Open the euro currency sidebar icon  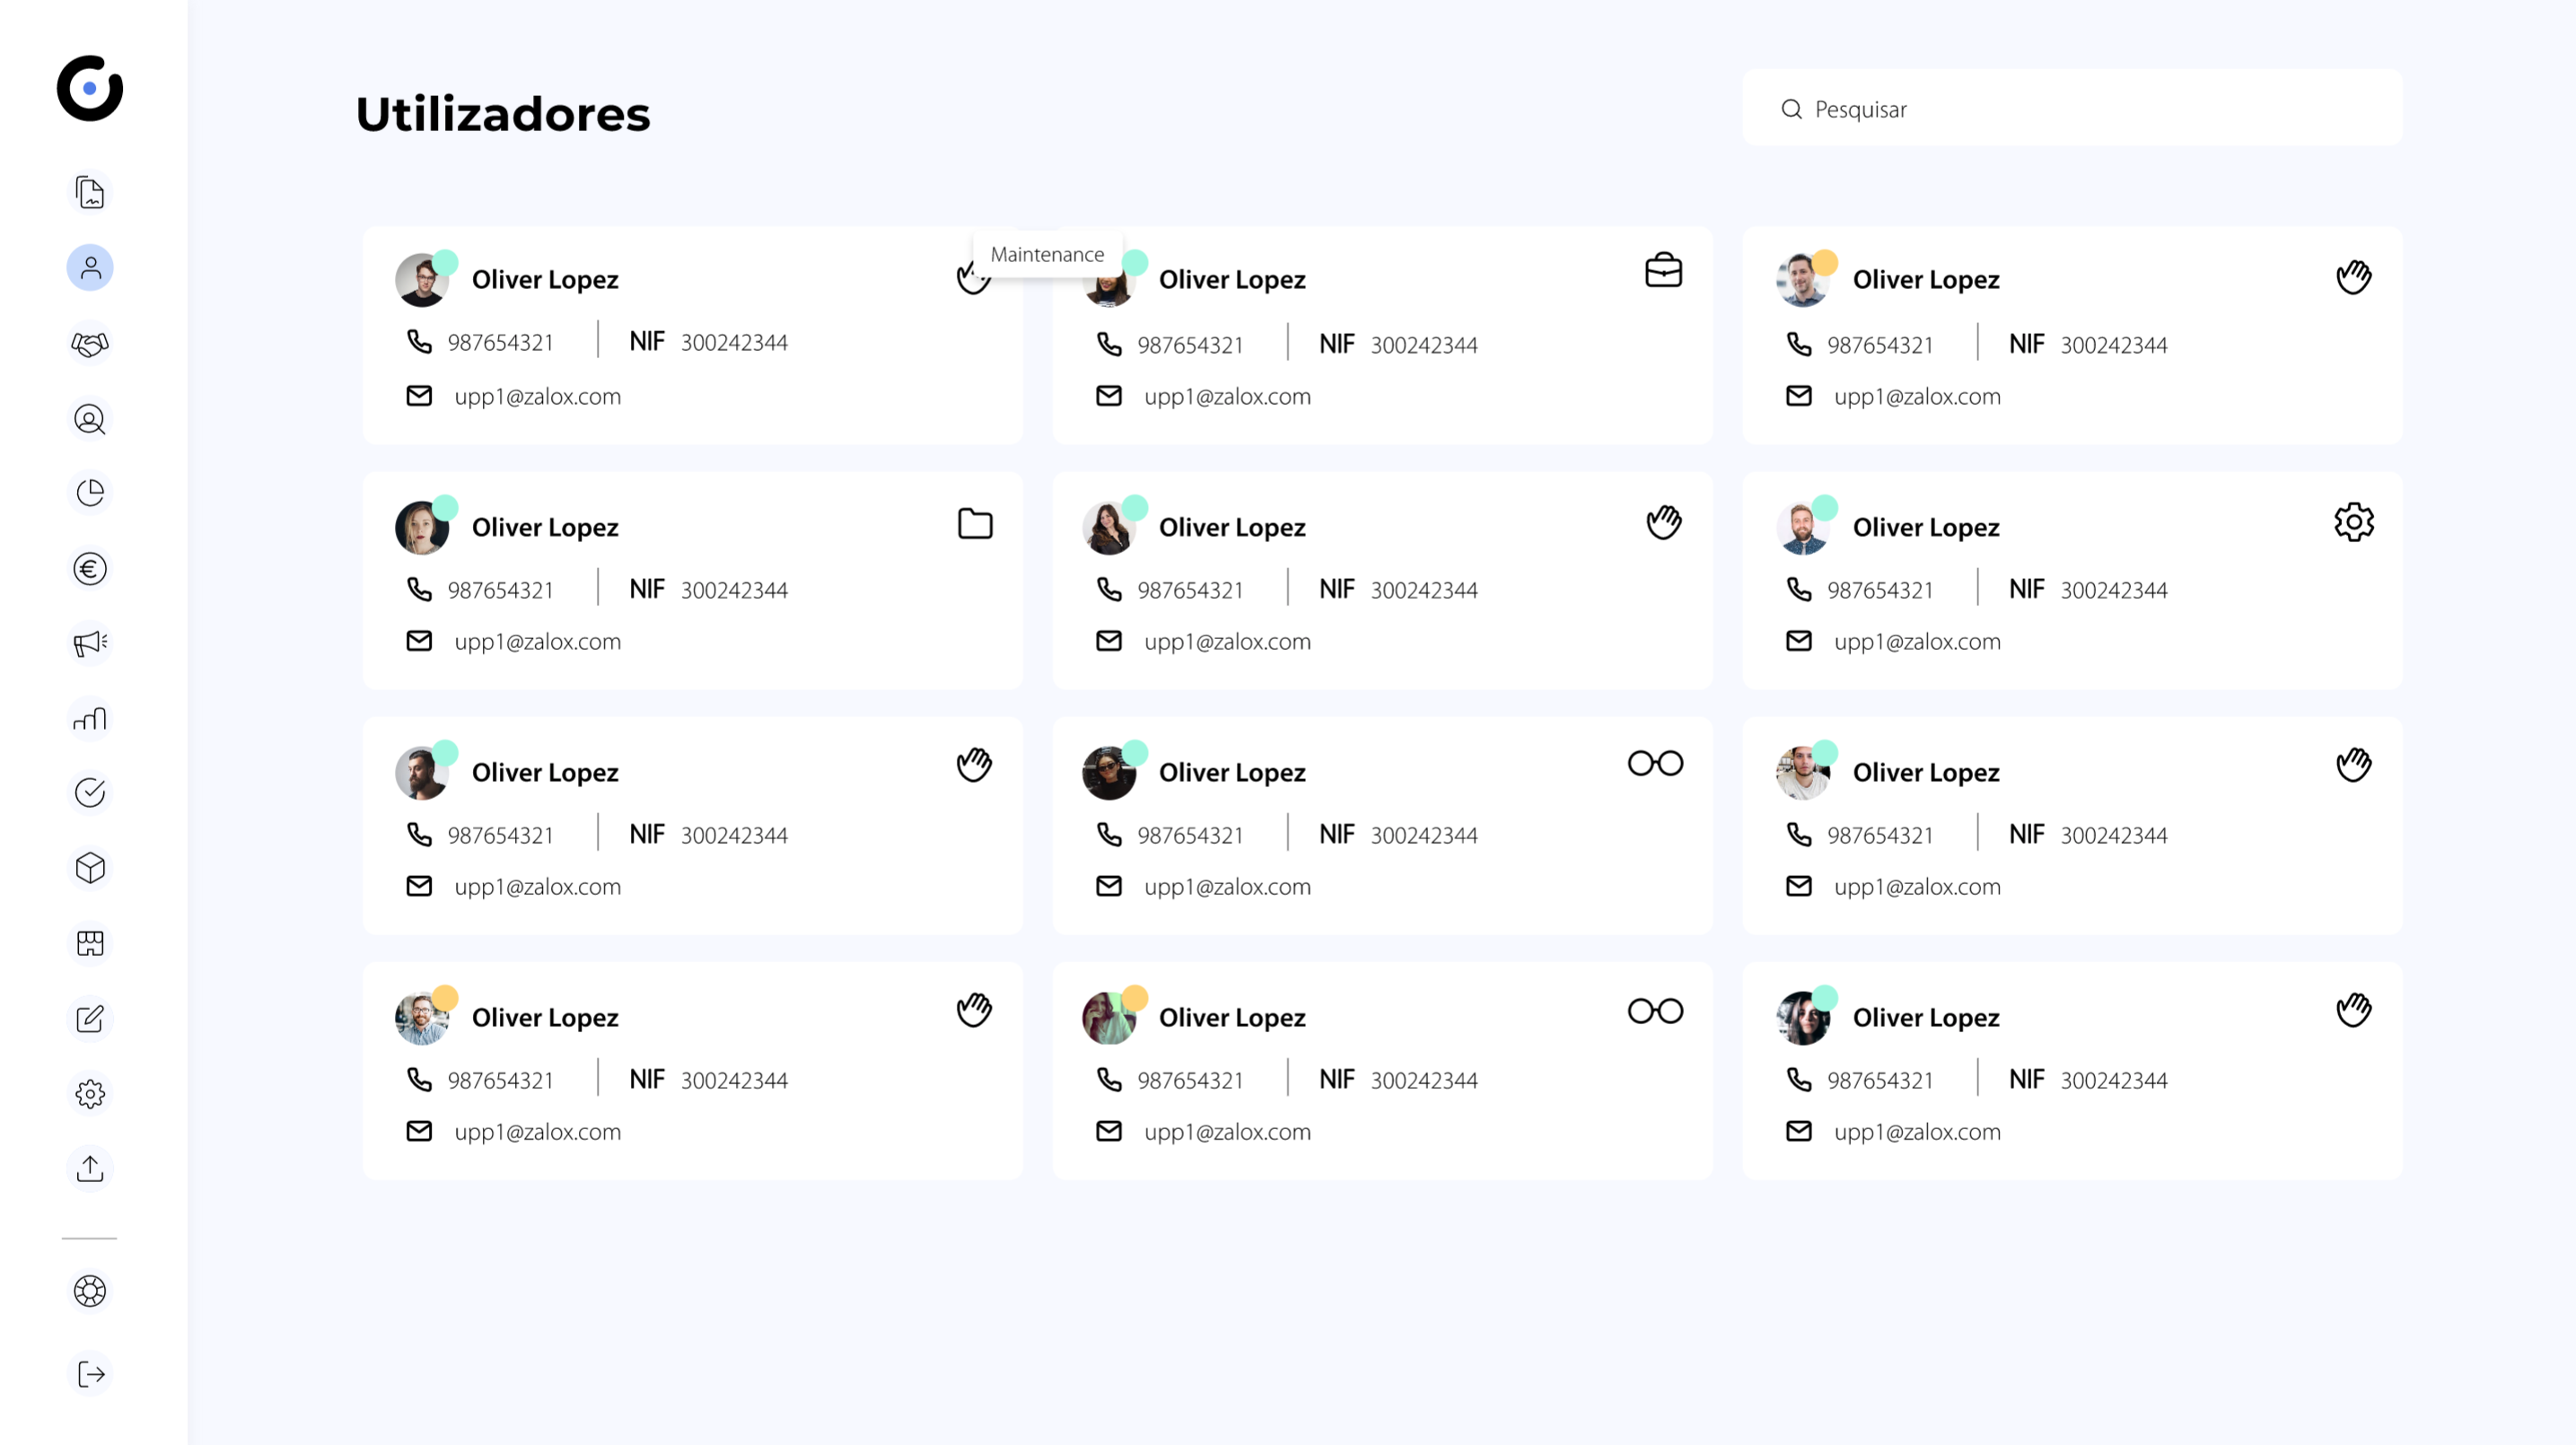90,569
